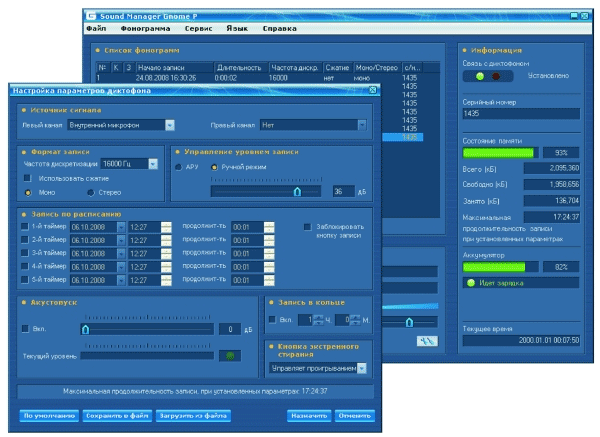600x437 pixels.
Task: Open the 2-й таймер date dropdown
Action: coord(121,240)
